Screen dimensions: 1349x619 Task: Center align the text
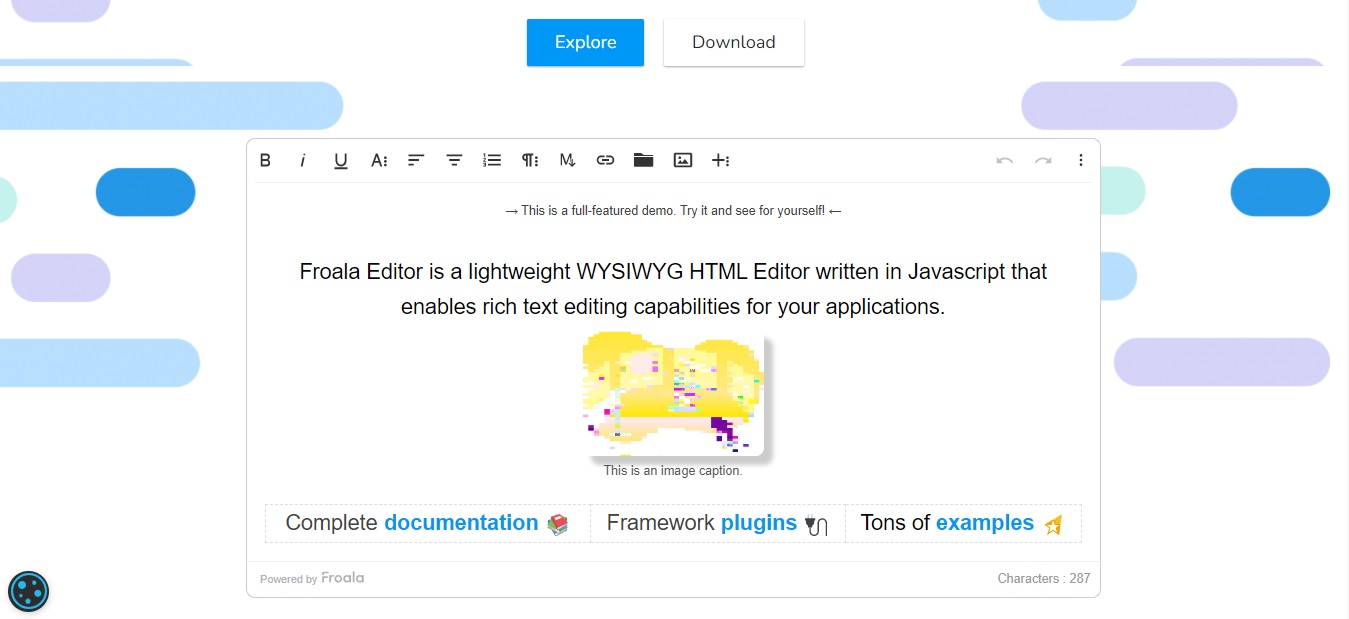point(454,160)
